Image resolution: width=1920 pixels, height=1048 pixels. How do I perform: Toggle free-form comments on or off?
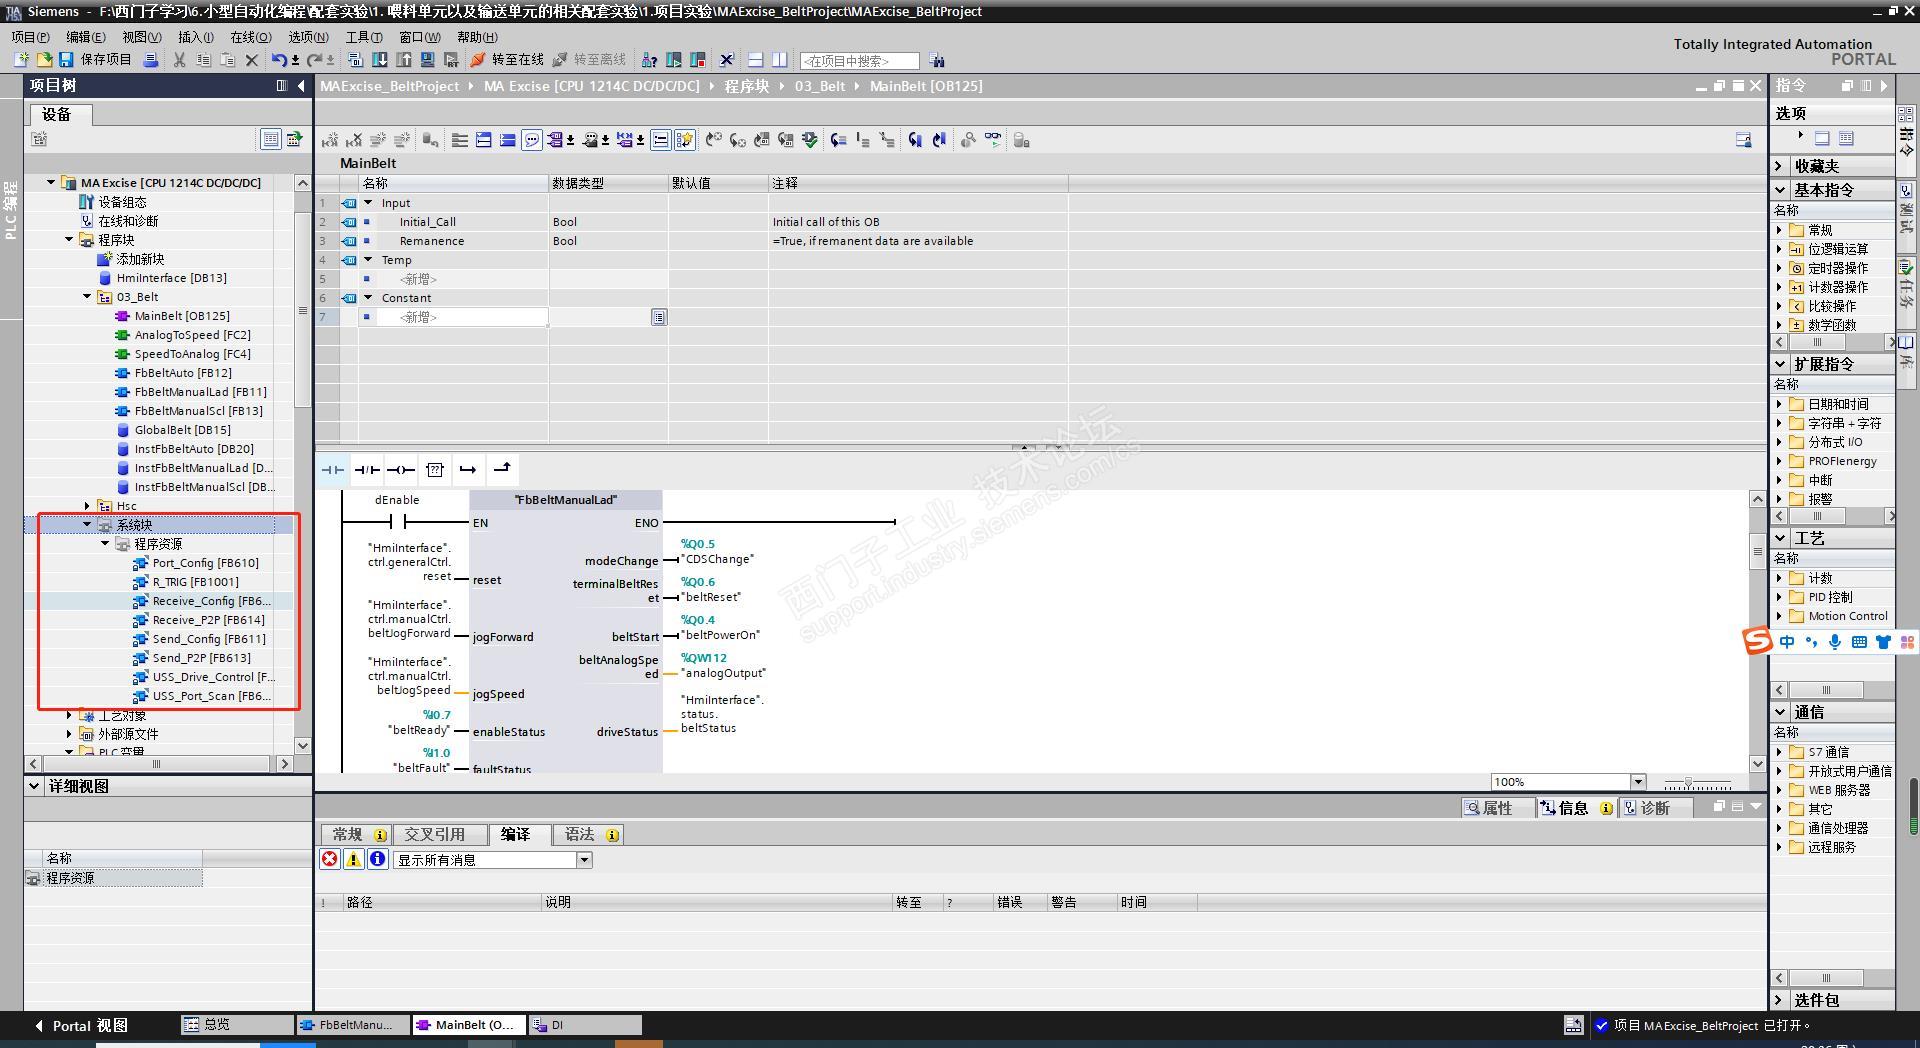pyautogui.click(x=532, y=140)
